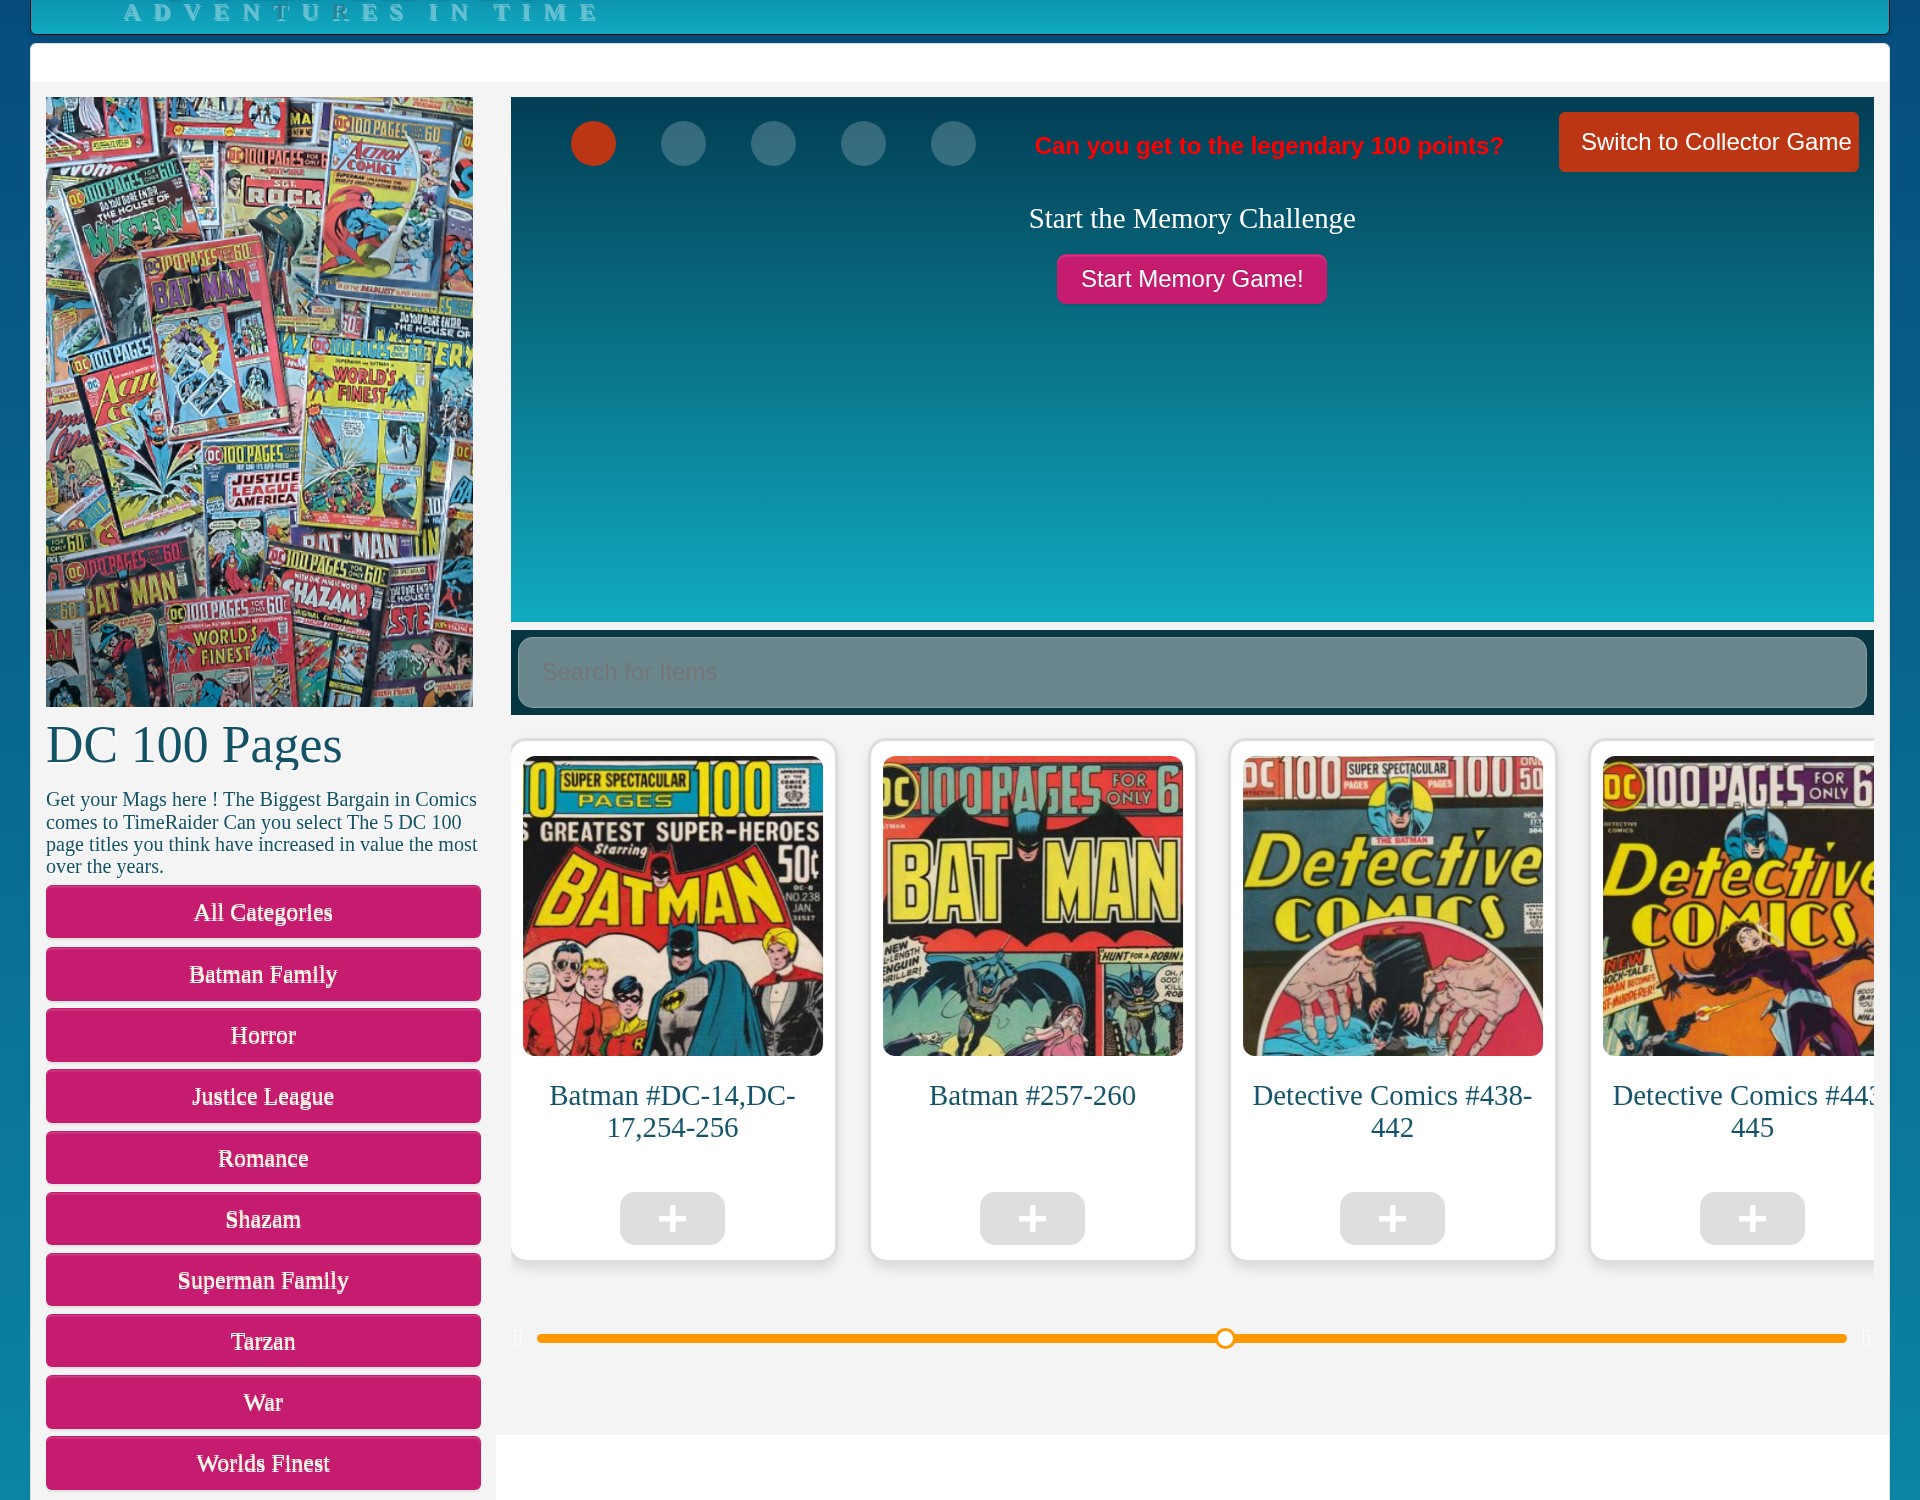Add Batman #DC-14,DC-17,254-256 with its plus button
This screenshot has width=1920, height=1500.
[672, 1218]
